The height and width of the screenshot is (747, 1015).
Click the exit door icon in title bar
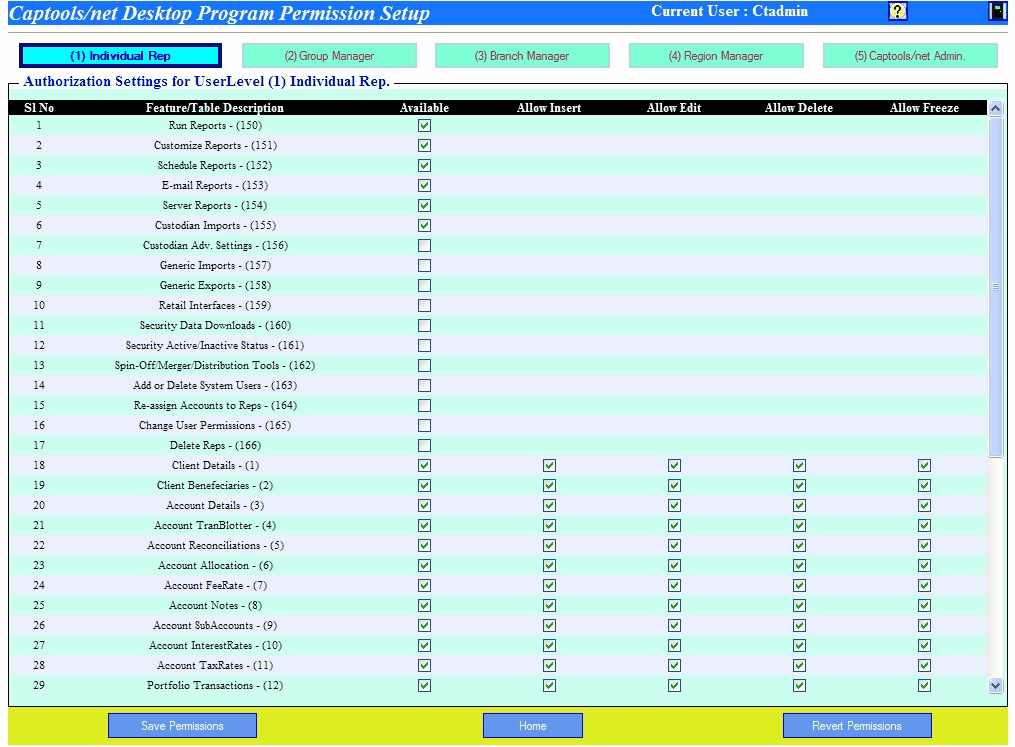[x=996, y=12]
